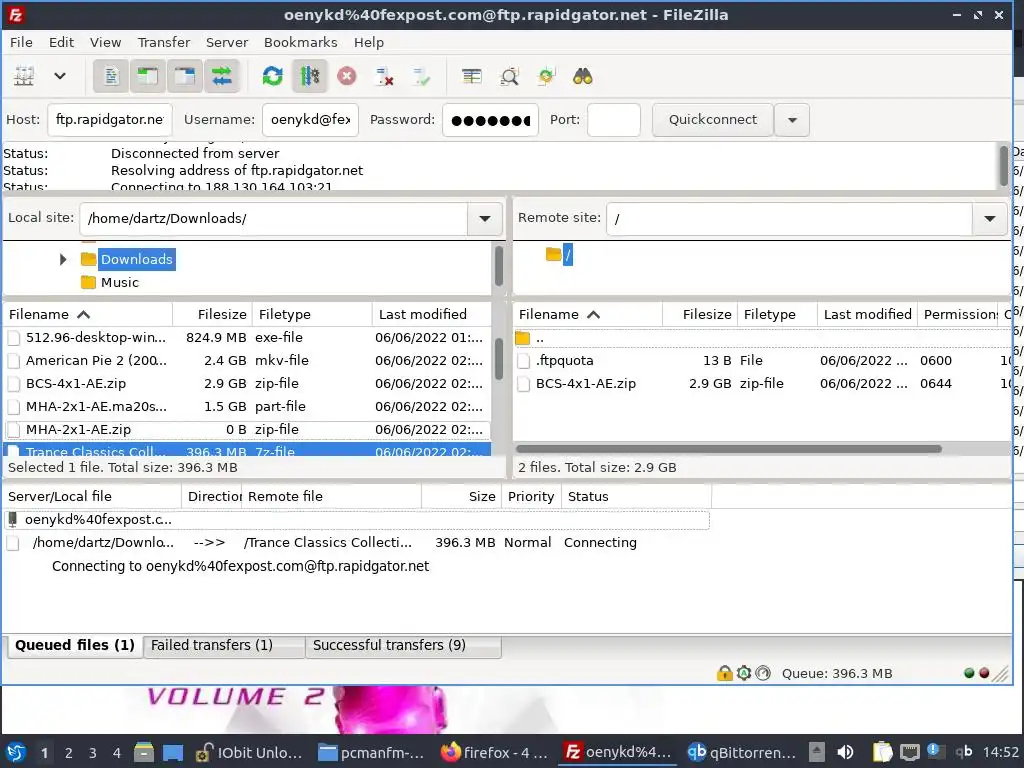Sort remote files by Filetype column
The image size is (1024, 768).
[777, 314]
